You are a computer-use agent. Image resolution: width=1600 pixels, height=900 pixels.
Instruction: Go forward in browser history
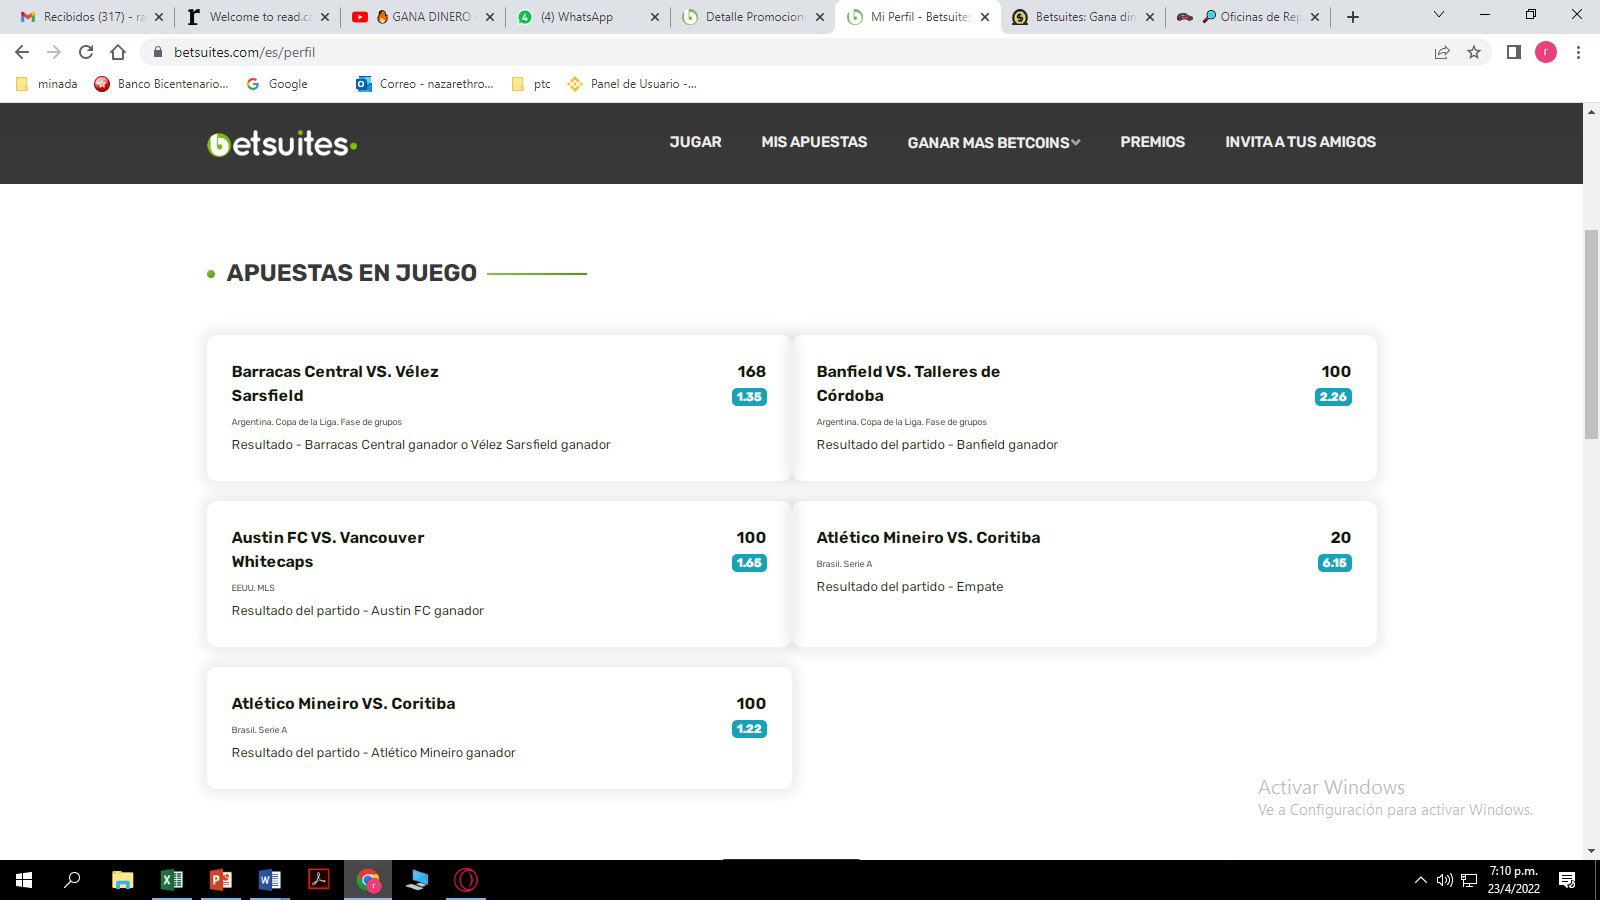point(54,52)
